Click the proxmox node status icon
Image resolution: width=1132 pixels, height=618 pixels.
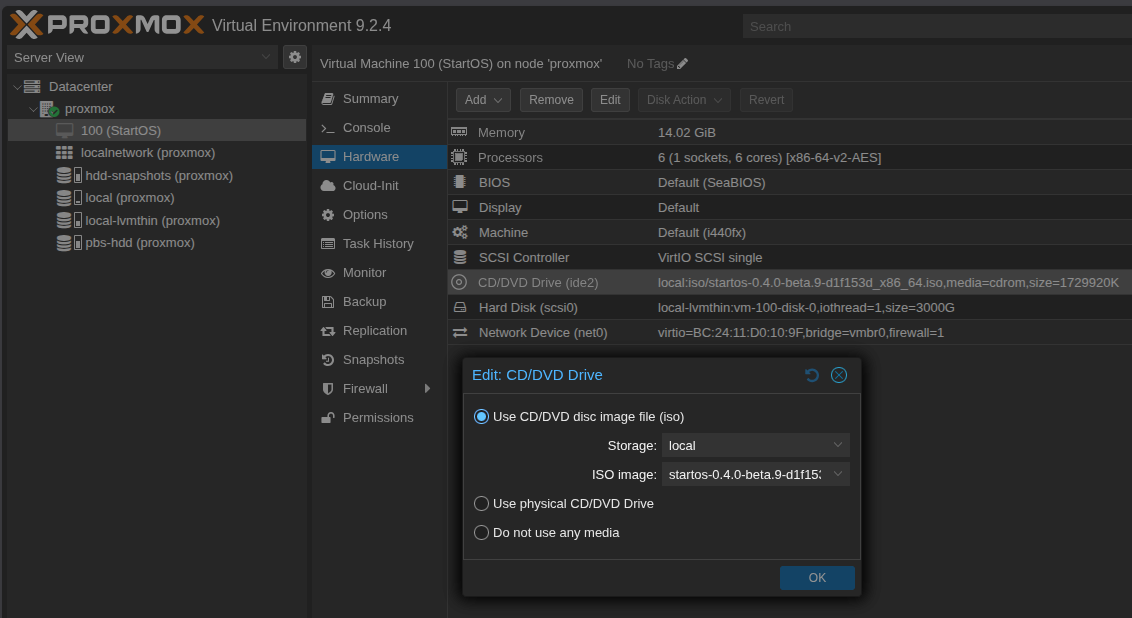coord(49,109)
